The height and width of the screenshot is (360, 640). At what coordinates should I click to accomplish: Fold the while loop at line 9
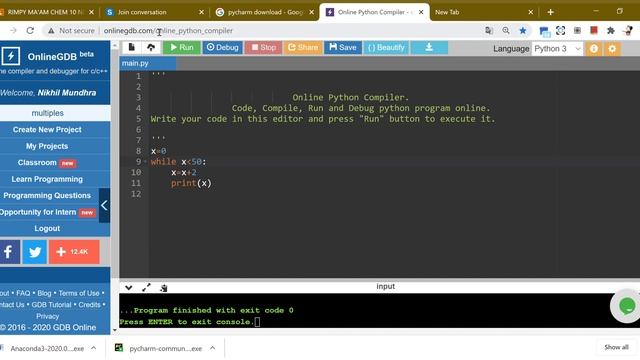tap(145, 162)
